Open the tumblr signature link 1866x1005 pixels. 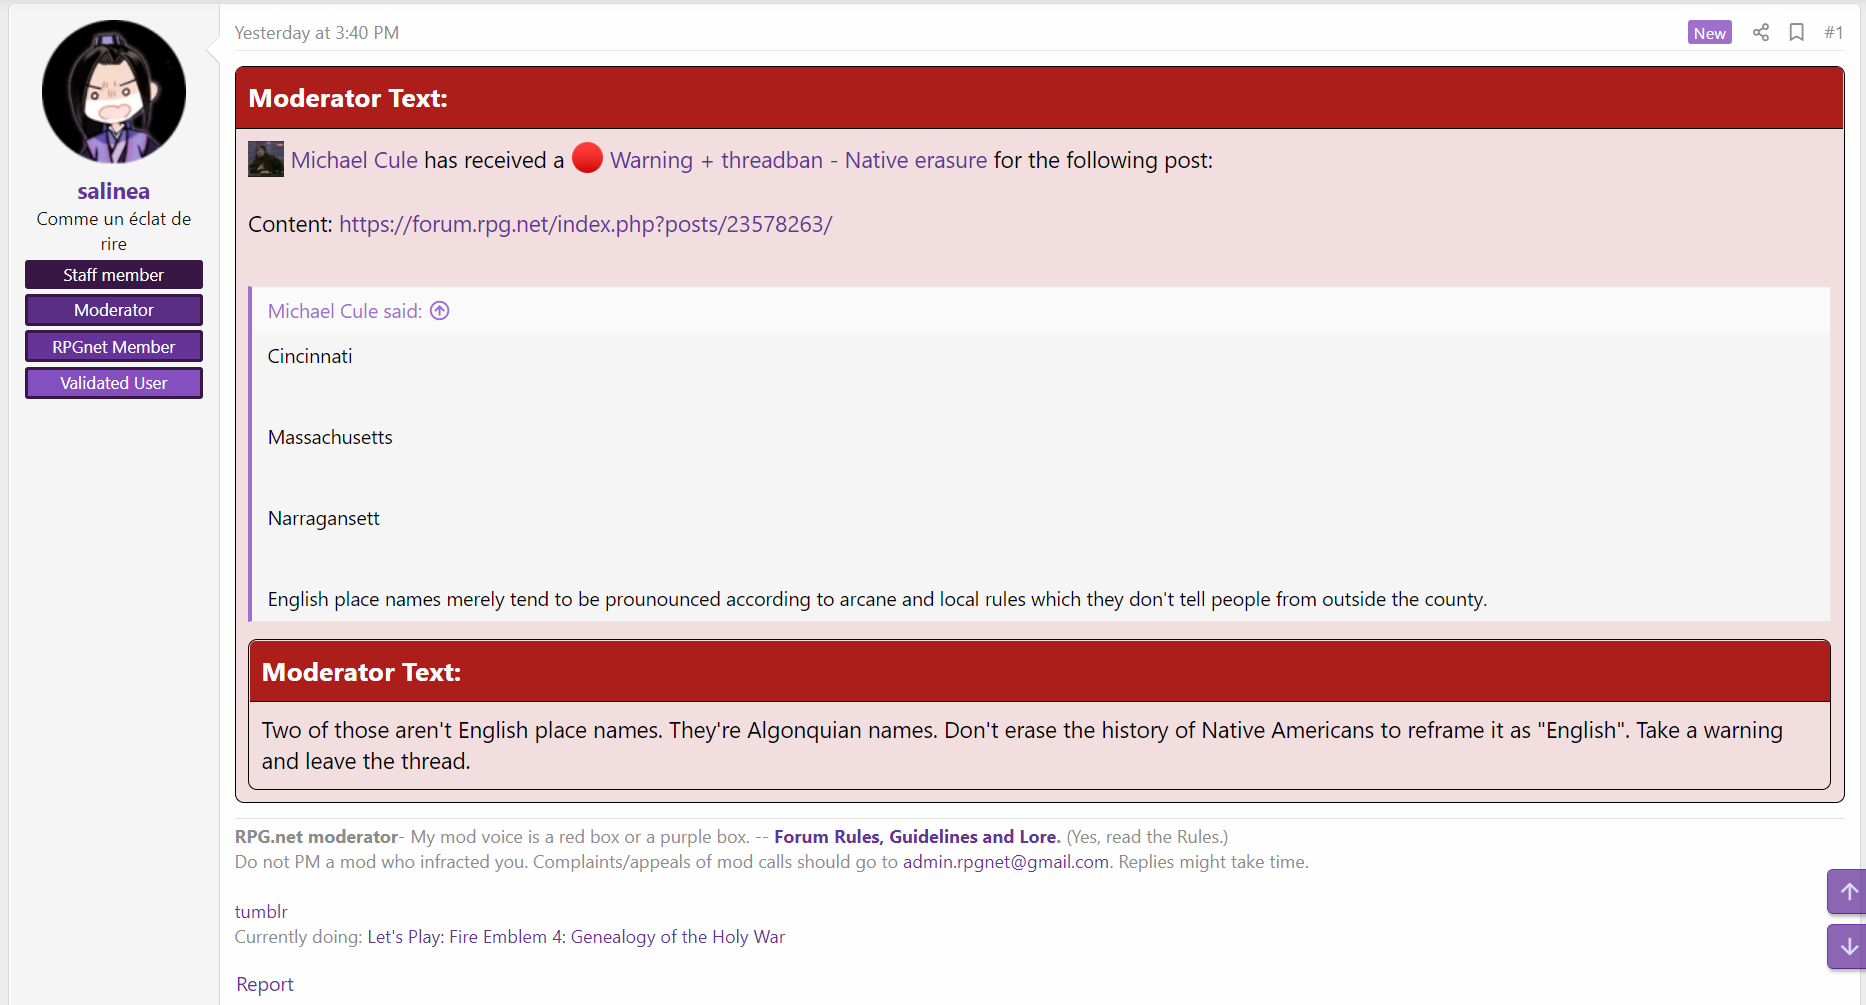coord(261,912)
